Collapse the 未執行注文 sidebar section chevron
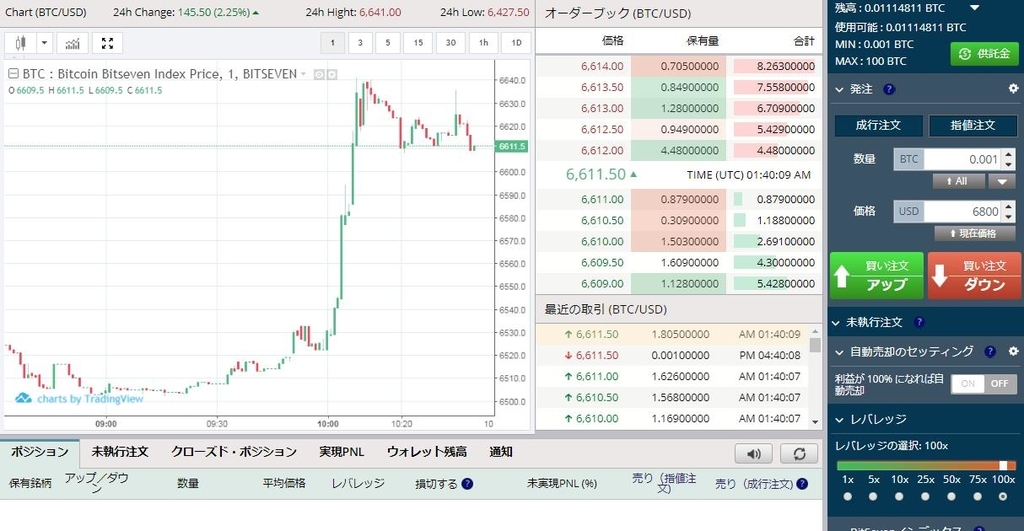Viewport: 1024px width, 531px height. pos(835,323)
